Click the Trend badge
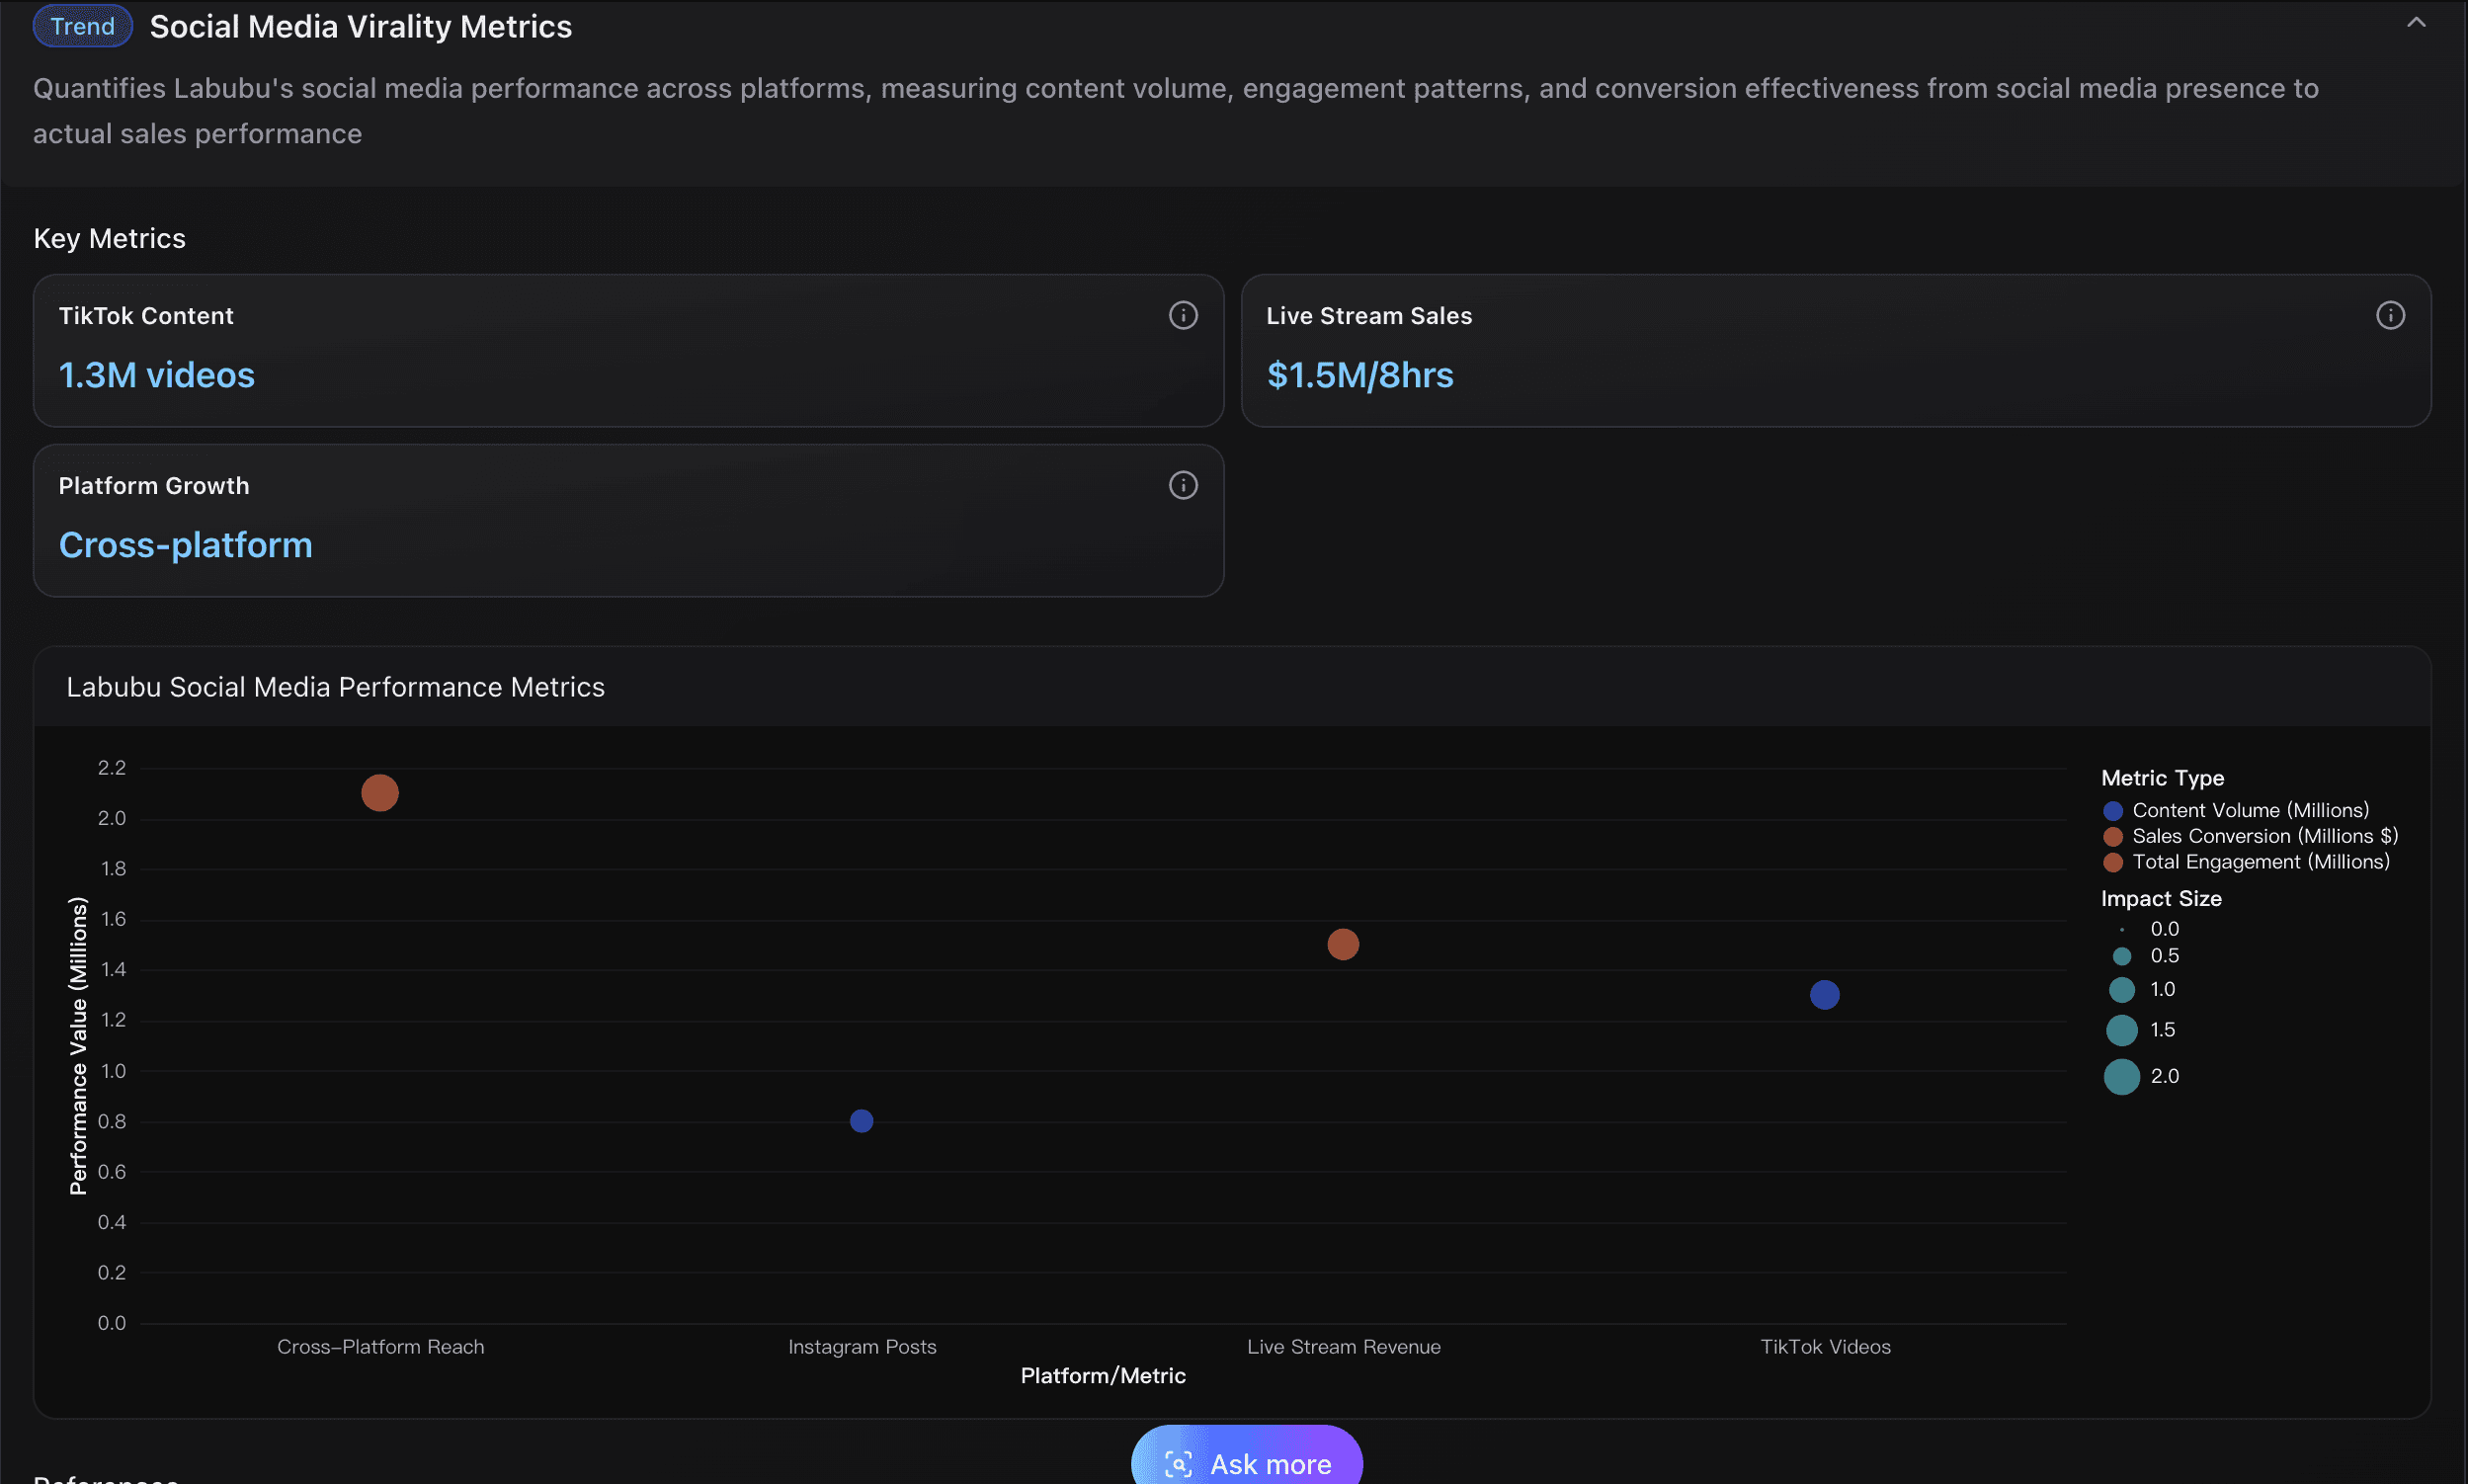 click(x=83, y=26)
